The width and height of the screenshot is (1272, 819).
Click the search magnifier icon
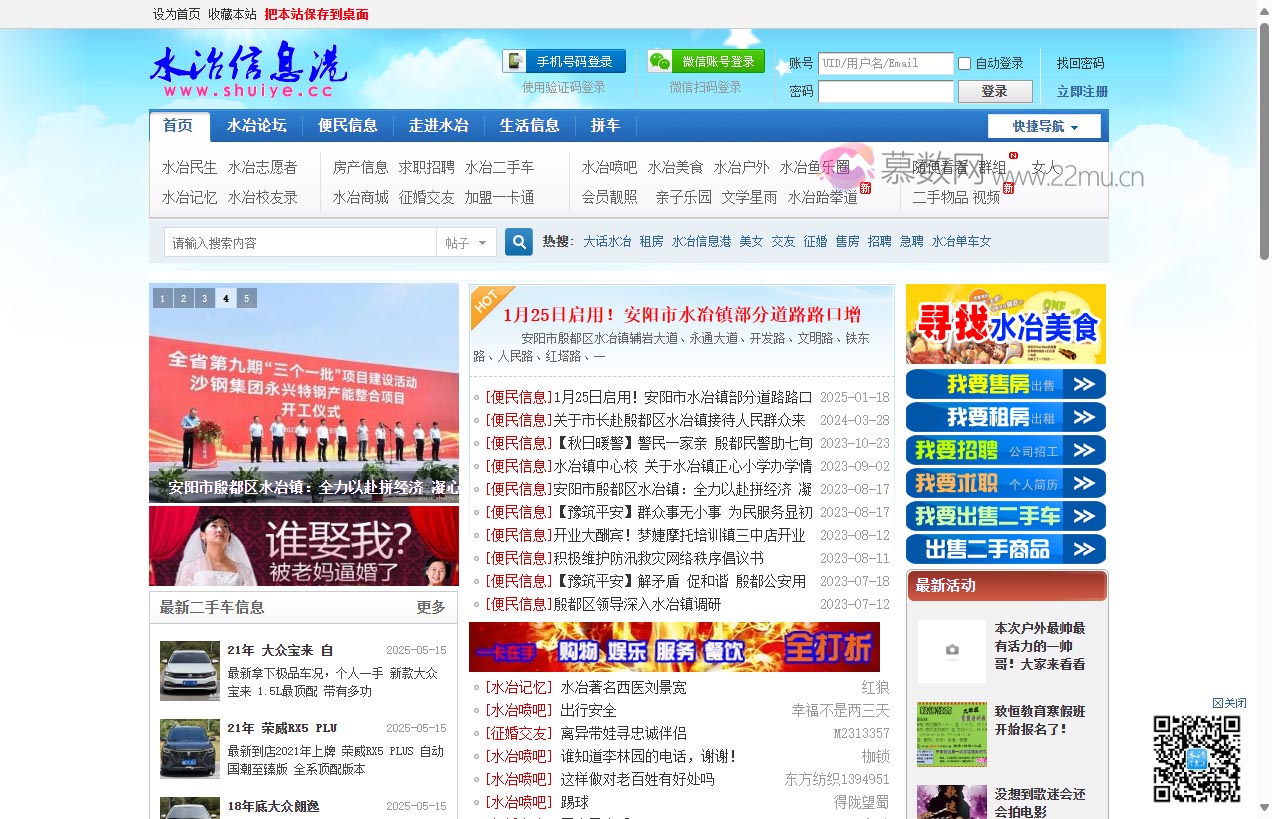click(x=518, y=241)
